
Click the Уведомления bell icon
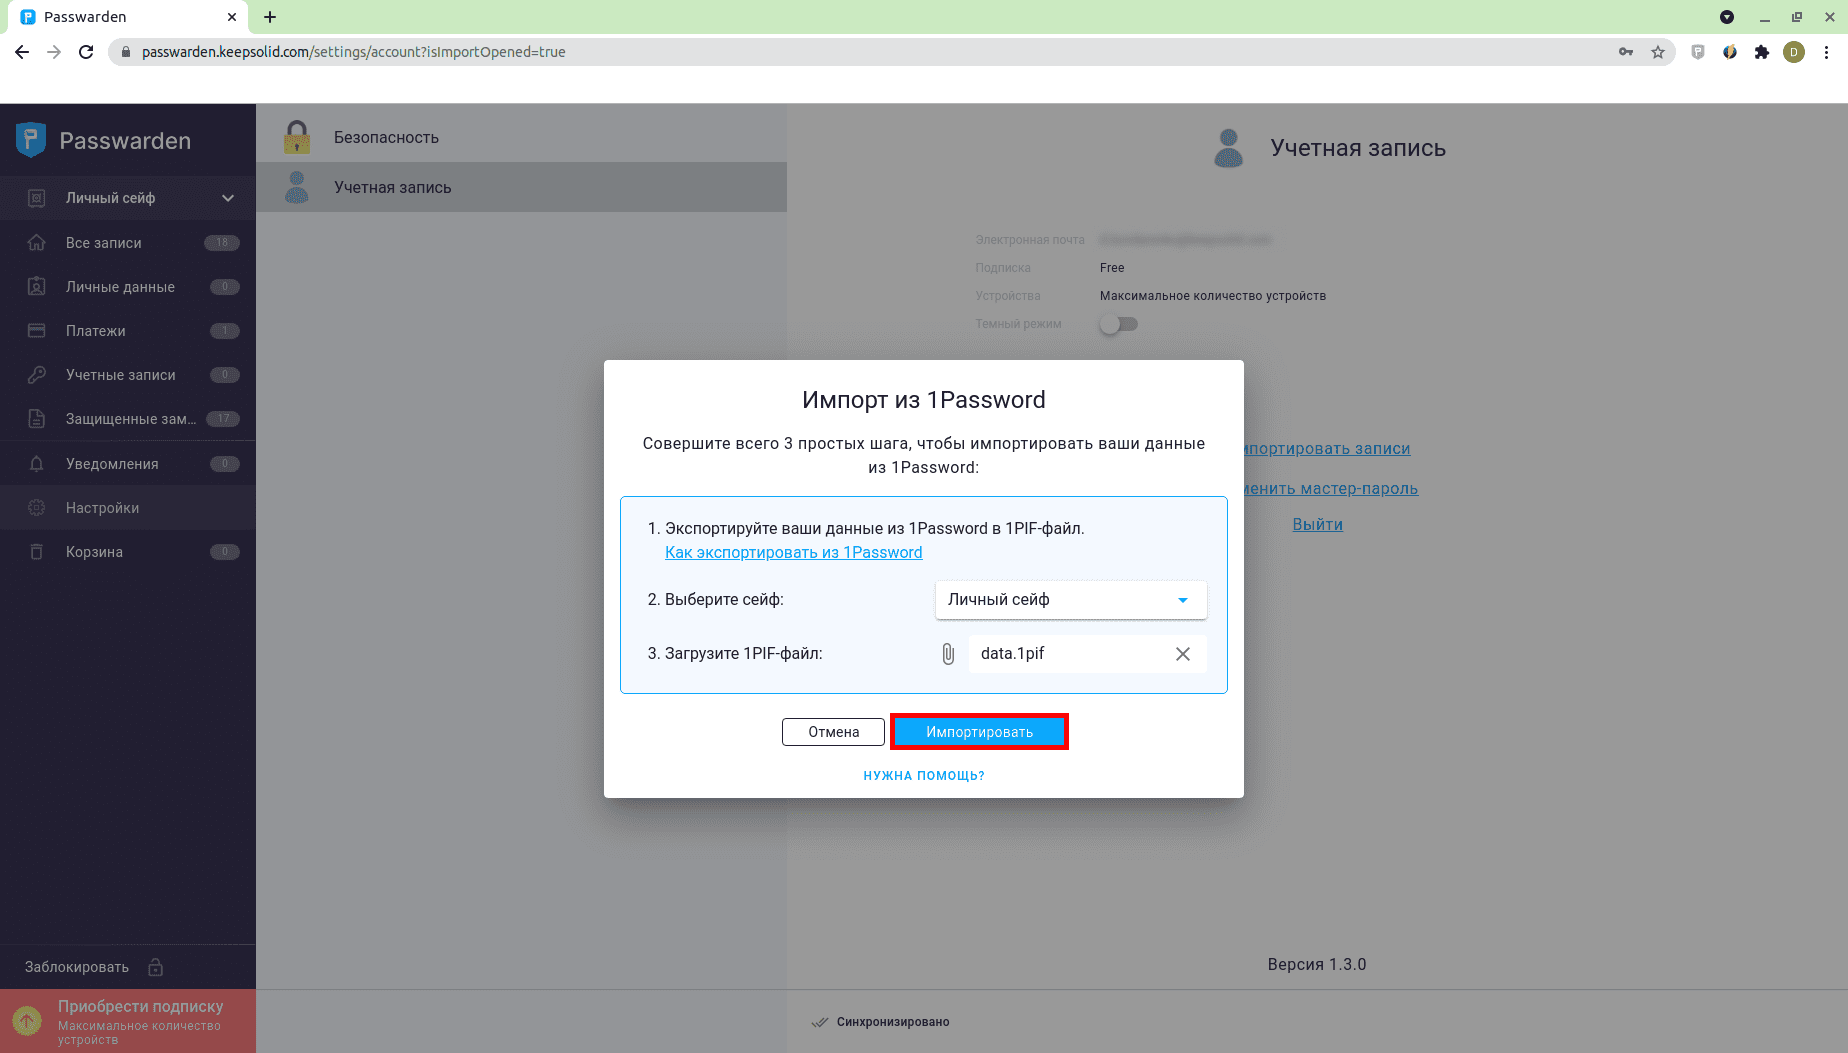coord(37,464)
